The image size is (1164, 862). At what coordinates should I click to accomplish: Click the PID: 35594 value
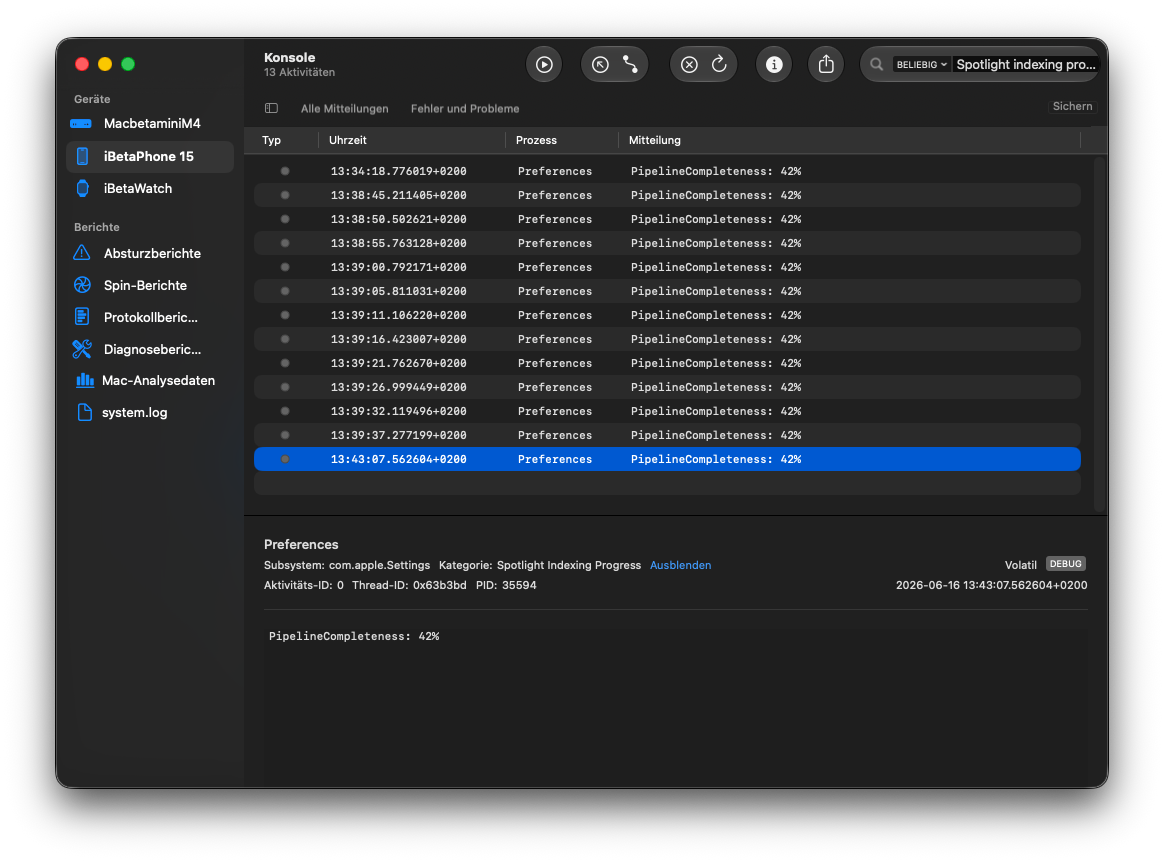pos(506,585)
